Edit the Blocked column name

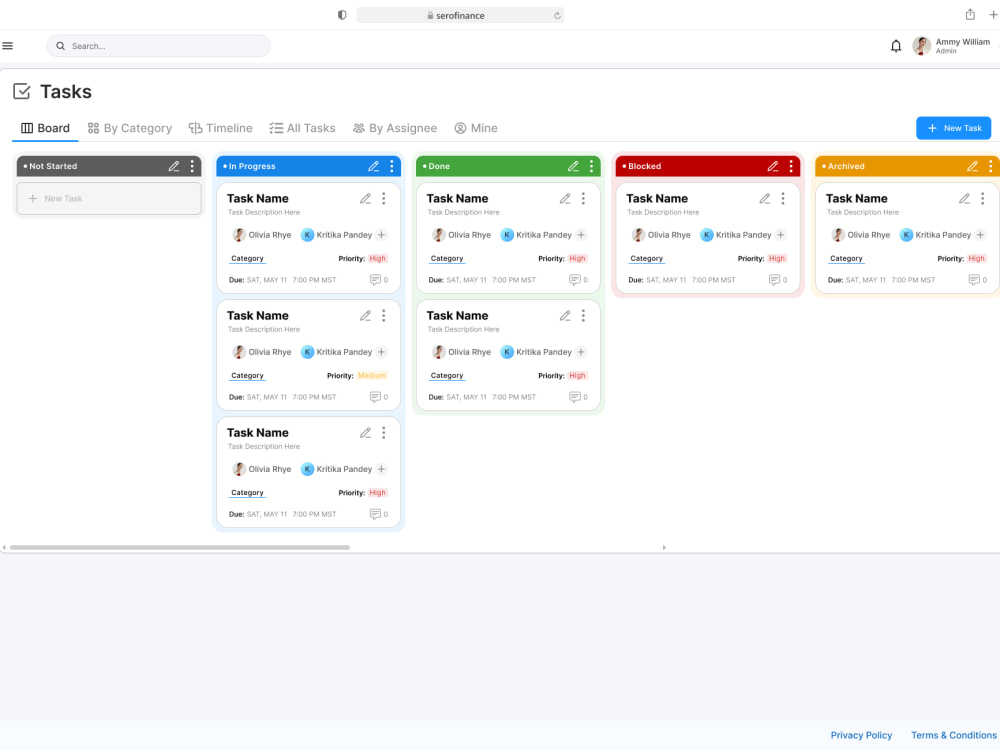(x=773, y=166)
